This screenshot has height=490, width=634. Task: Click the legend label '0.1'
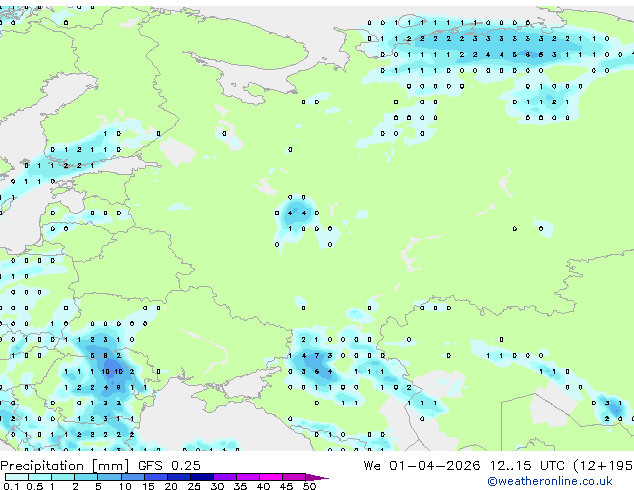click(x=11, y=486)
